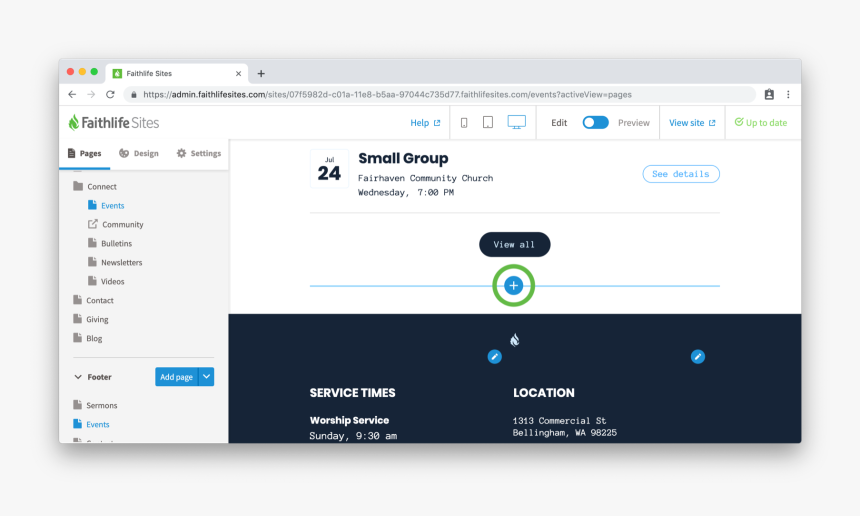Open the Pages tab

[x=84, y=153]
